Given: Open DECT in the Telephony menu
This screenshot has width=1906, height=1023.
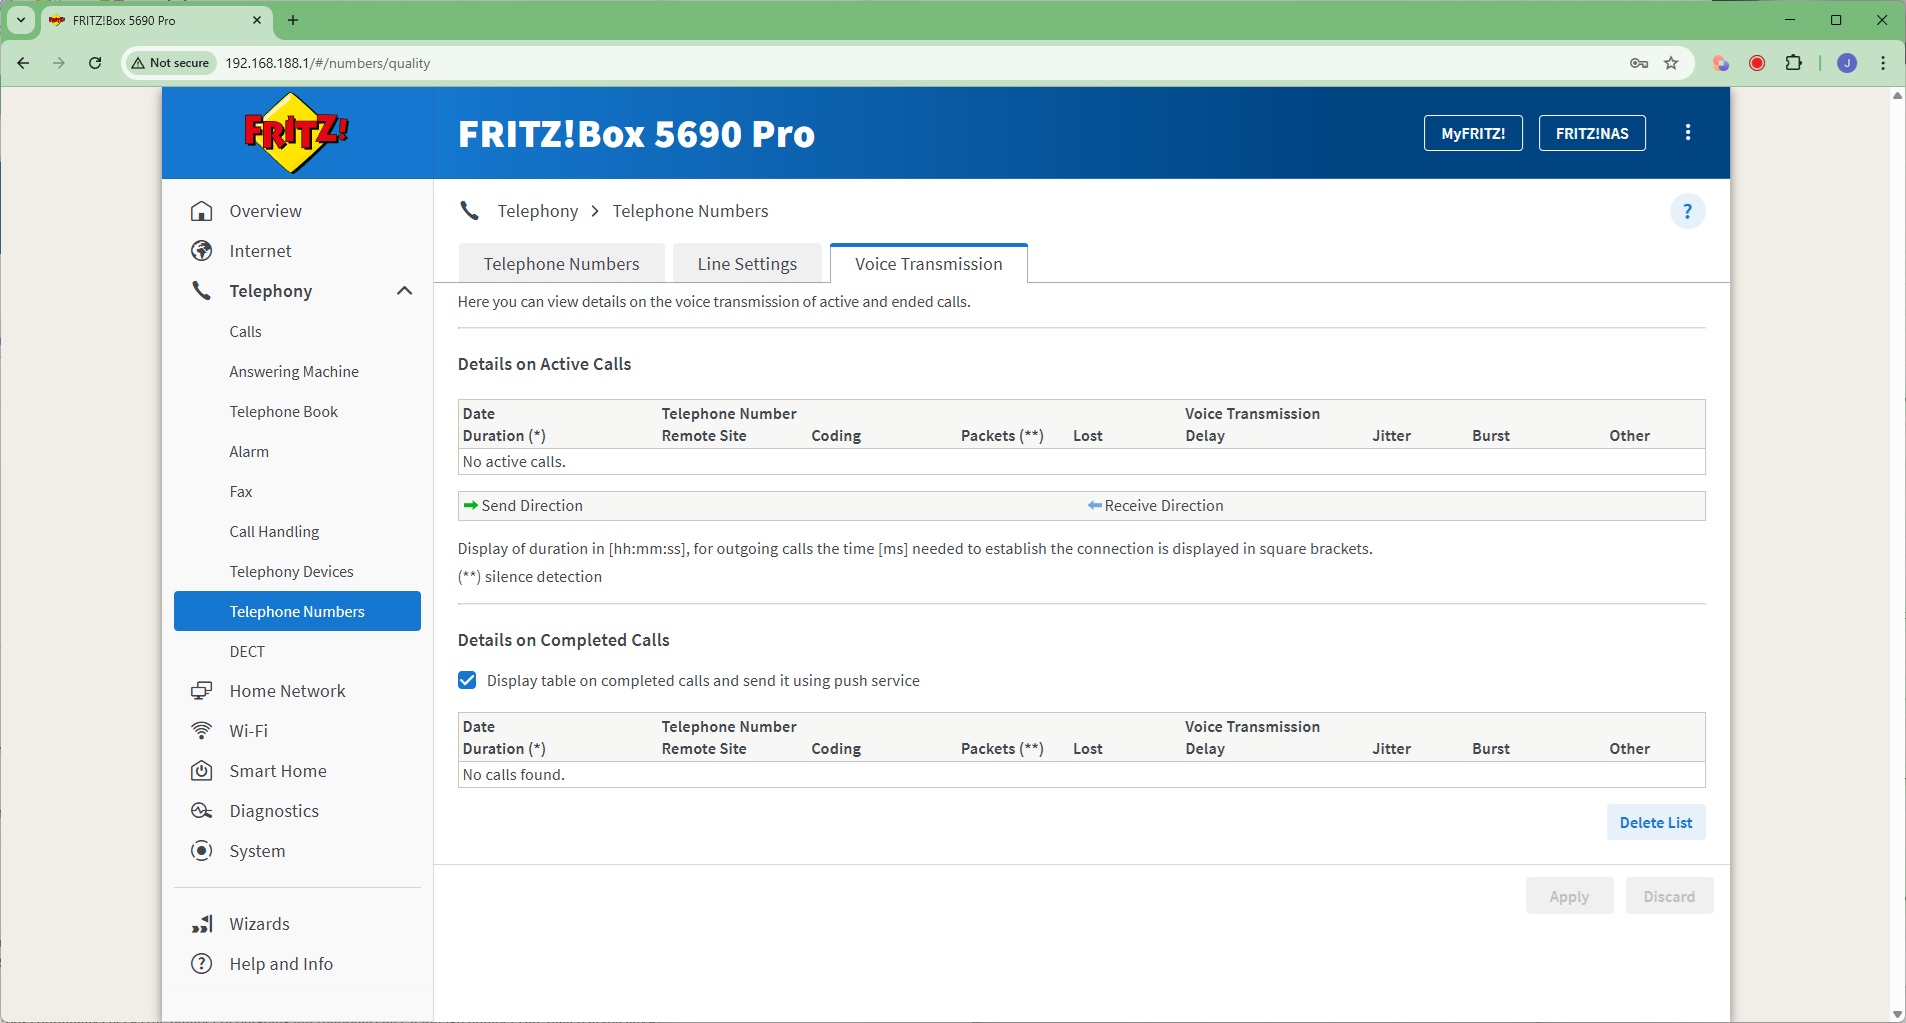Looking at the screenshot, I should 247,652.
